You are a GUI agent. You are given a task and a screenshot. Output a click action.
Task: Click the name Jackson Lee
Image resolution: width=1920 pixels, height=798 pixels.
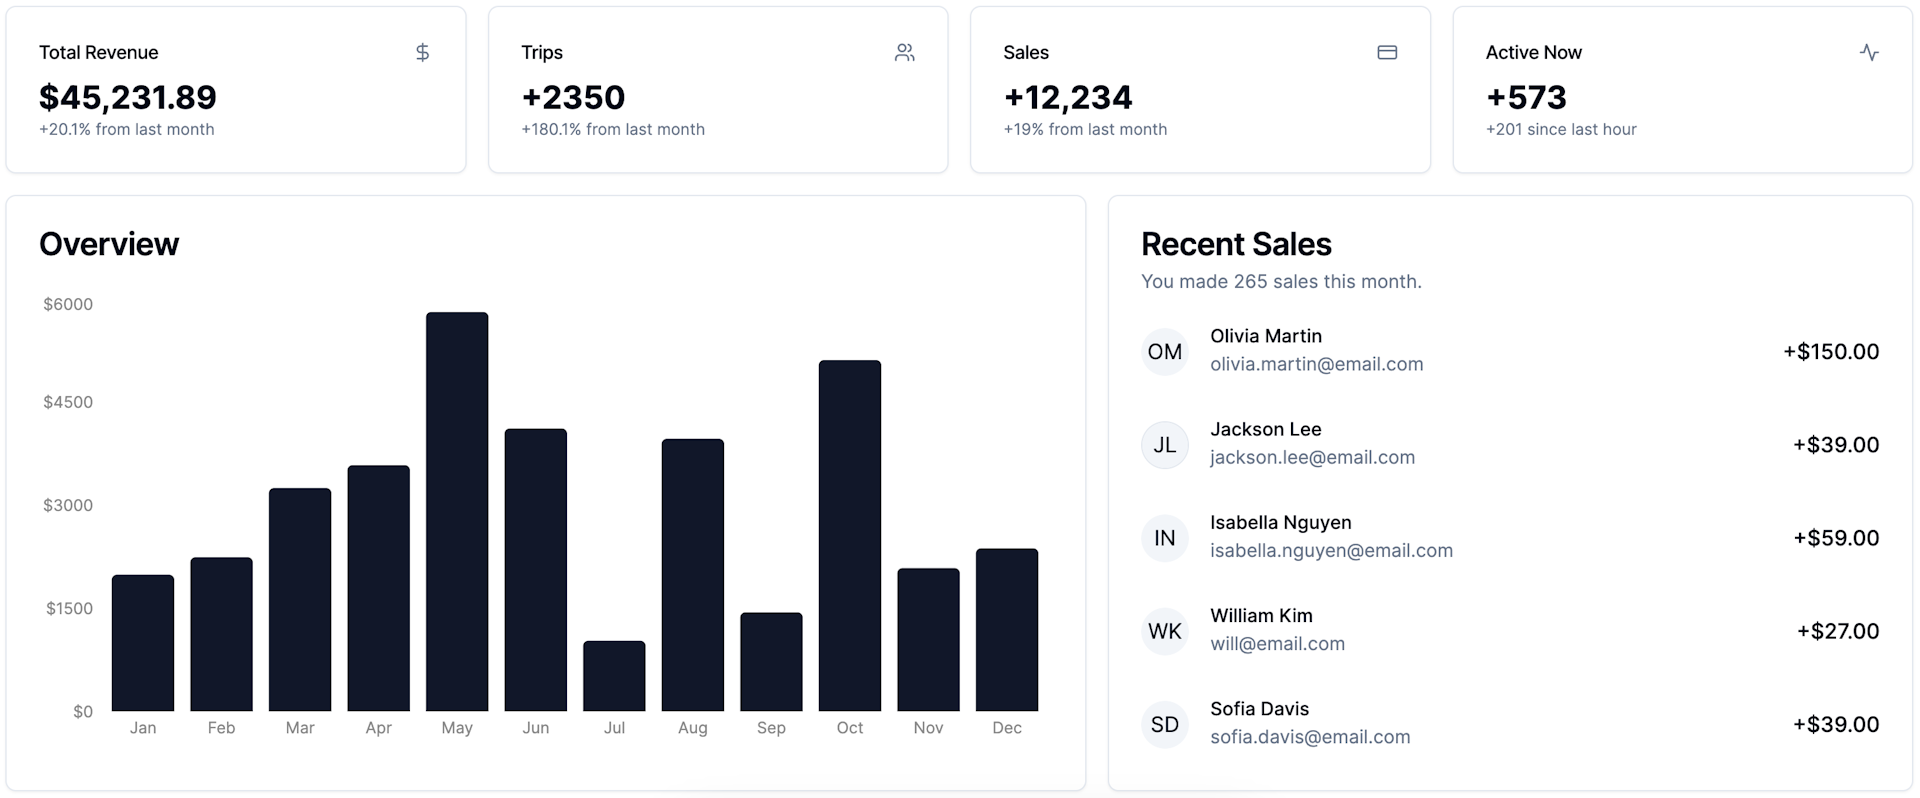pyautogui.click(x=1266, y=429)
